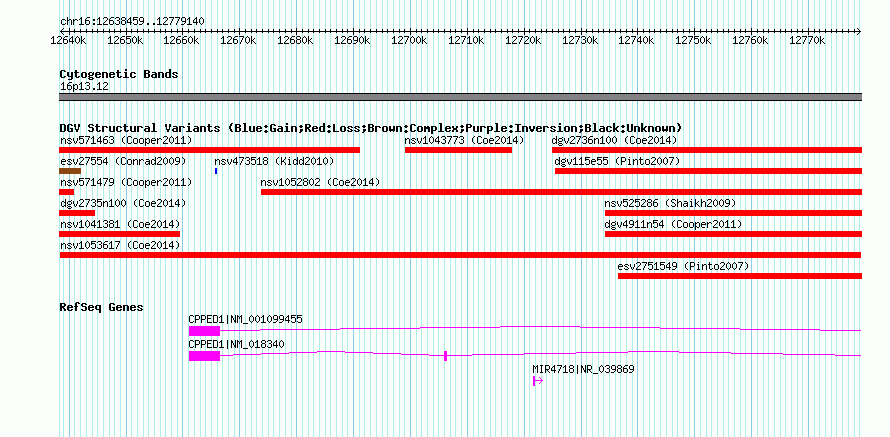This screenshot has width=890, height=437.
Task: Click the nsv571463 (Cooper2011) variant label
Action: (126, 140)
